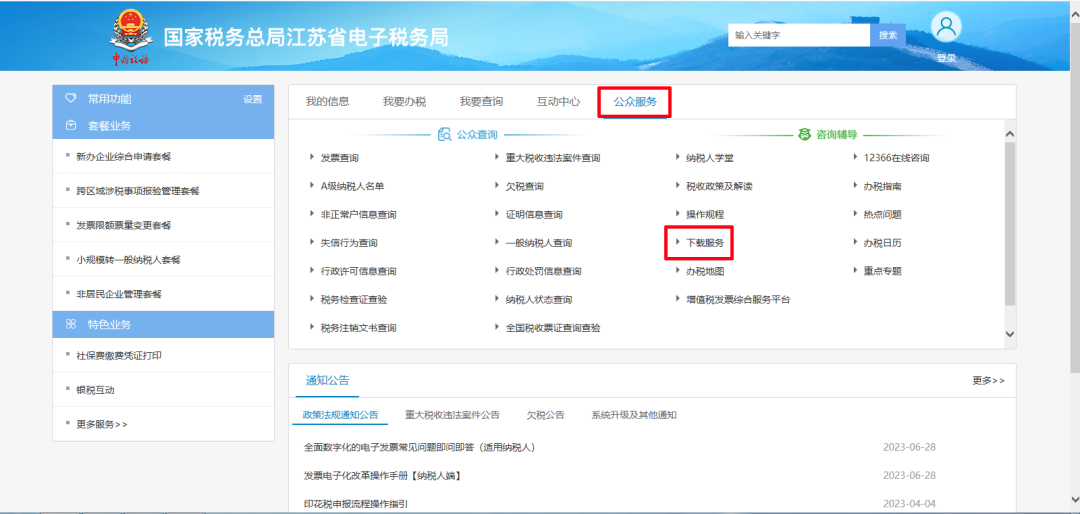Image resolution: width=1080 pixels, height=514 pixels.
Task: Switch to the 重大税收违法案件公告 tab
Action: [453, 415]
